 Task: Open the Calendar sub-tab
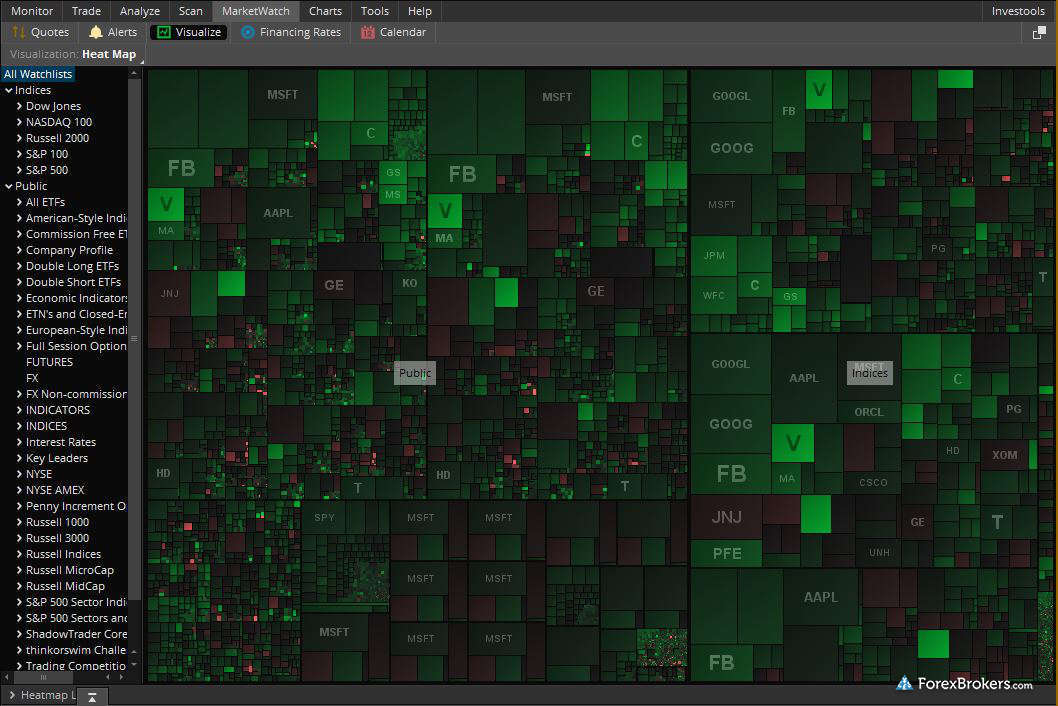393,32
